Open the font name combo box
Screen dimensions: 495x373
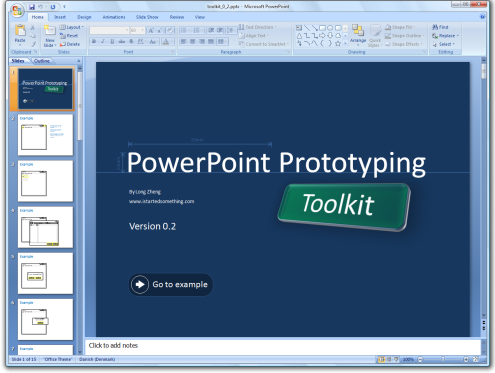[x=109, y=30]
